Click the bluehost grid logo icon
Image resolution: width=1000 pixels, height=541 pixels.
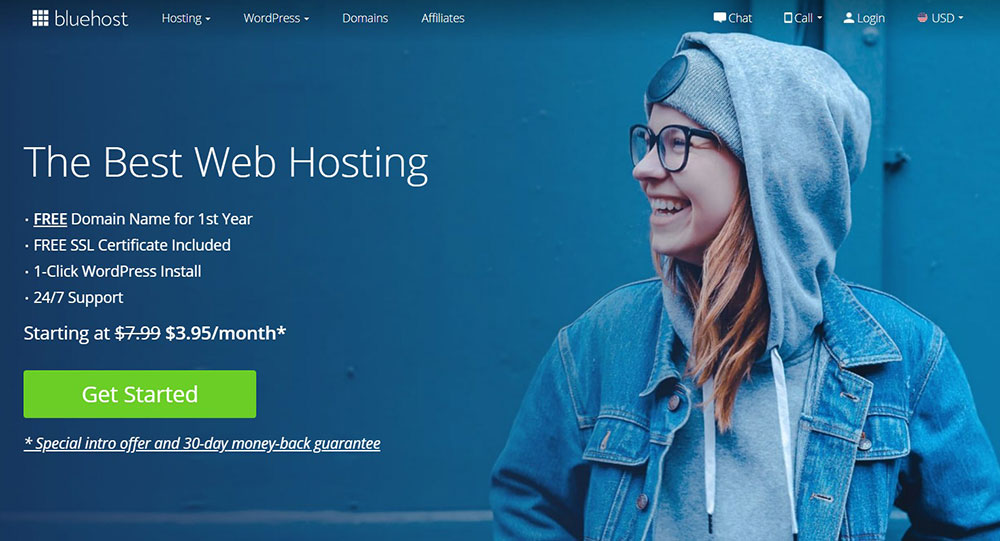[x=40, y=19]
